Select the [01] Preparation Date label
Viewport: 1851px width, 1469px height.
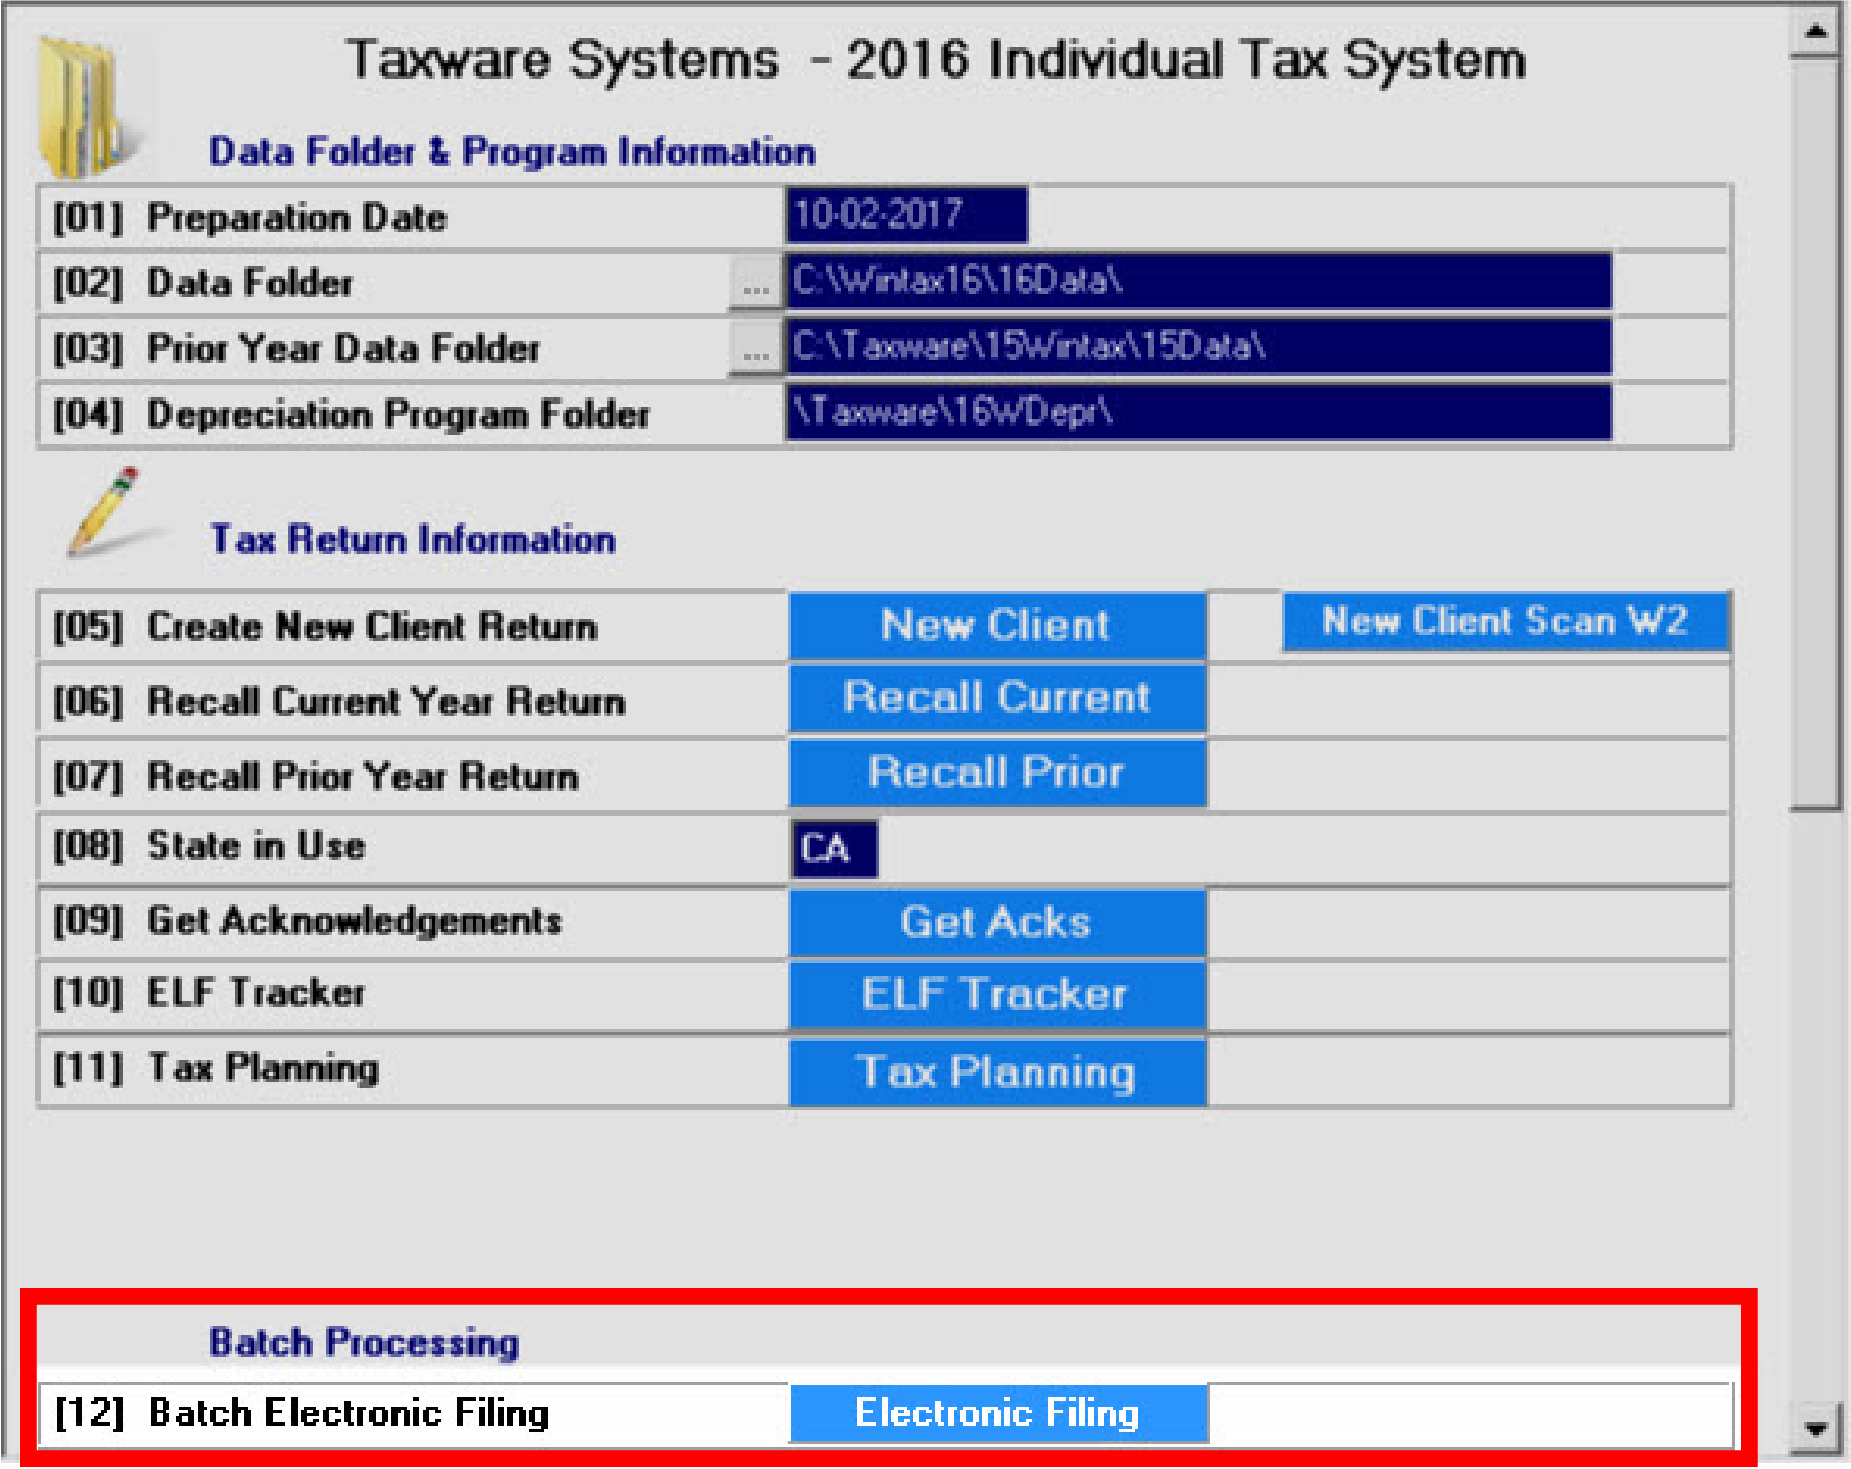(x=249, y=218)
